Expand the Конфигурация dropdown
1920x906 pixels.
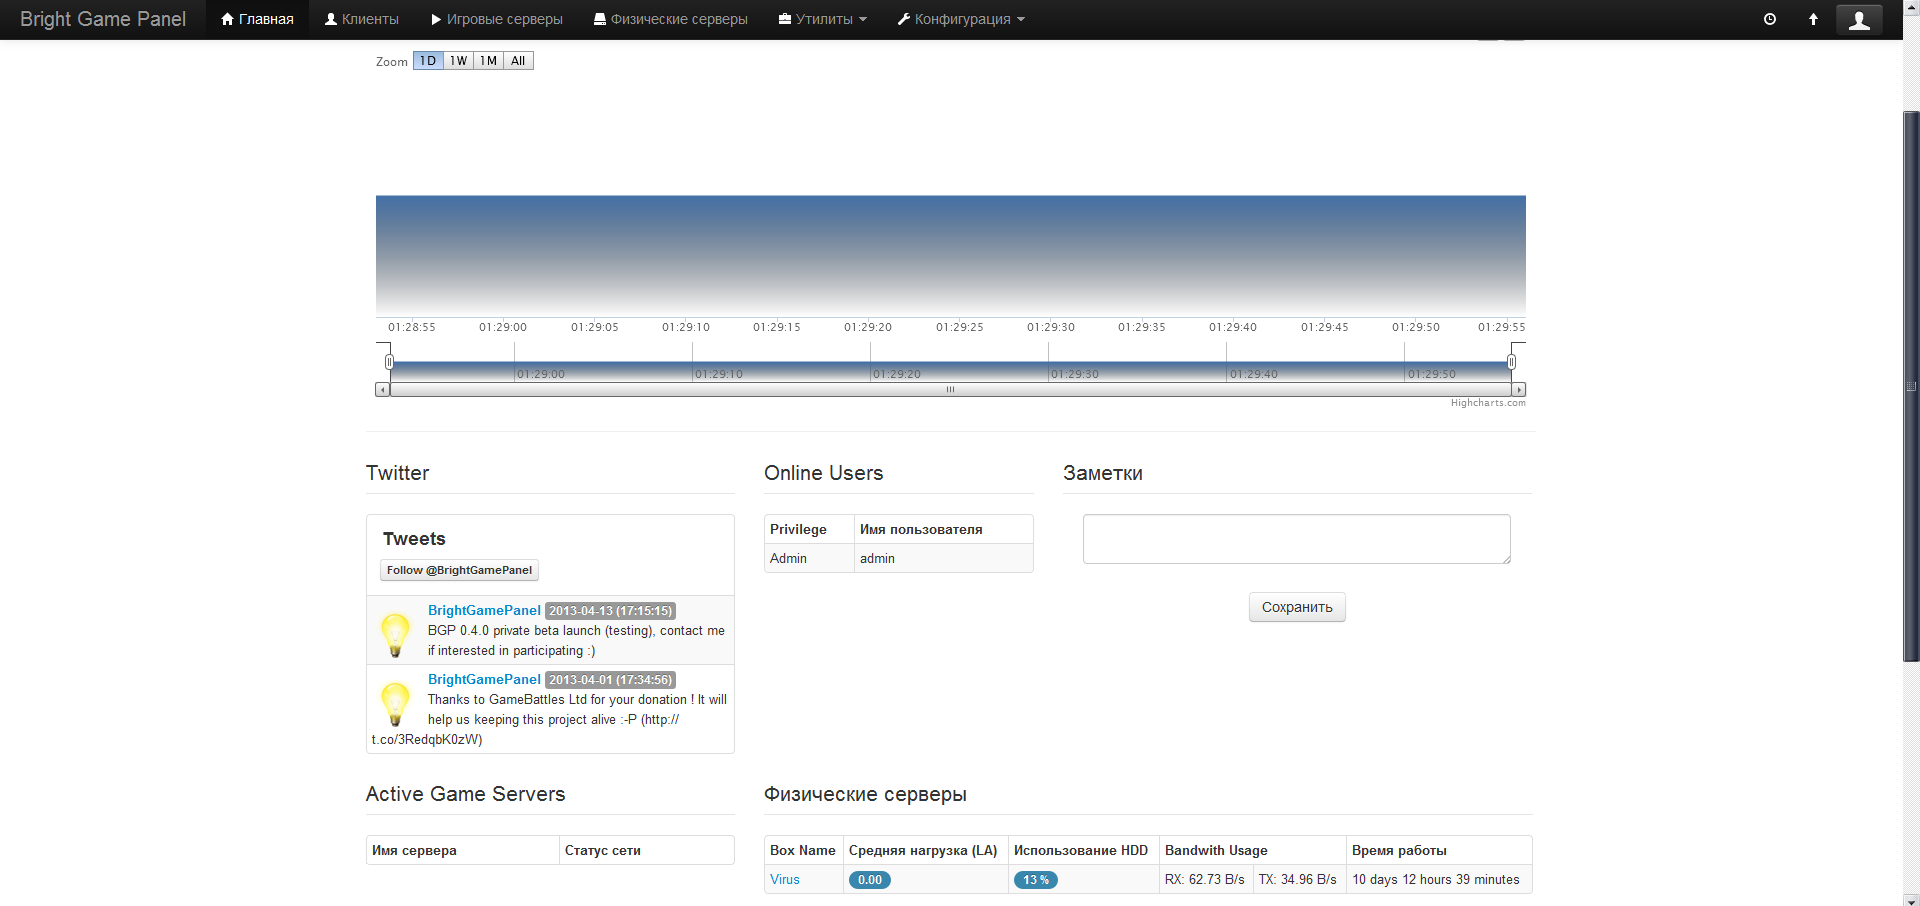[x=961, y=19]
